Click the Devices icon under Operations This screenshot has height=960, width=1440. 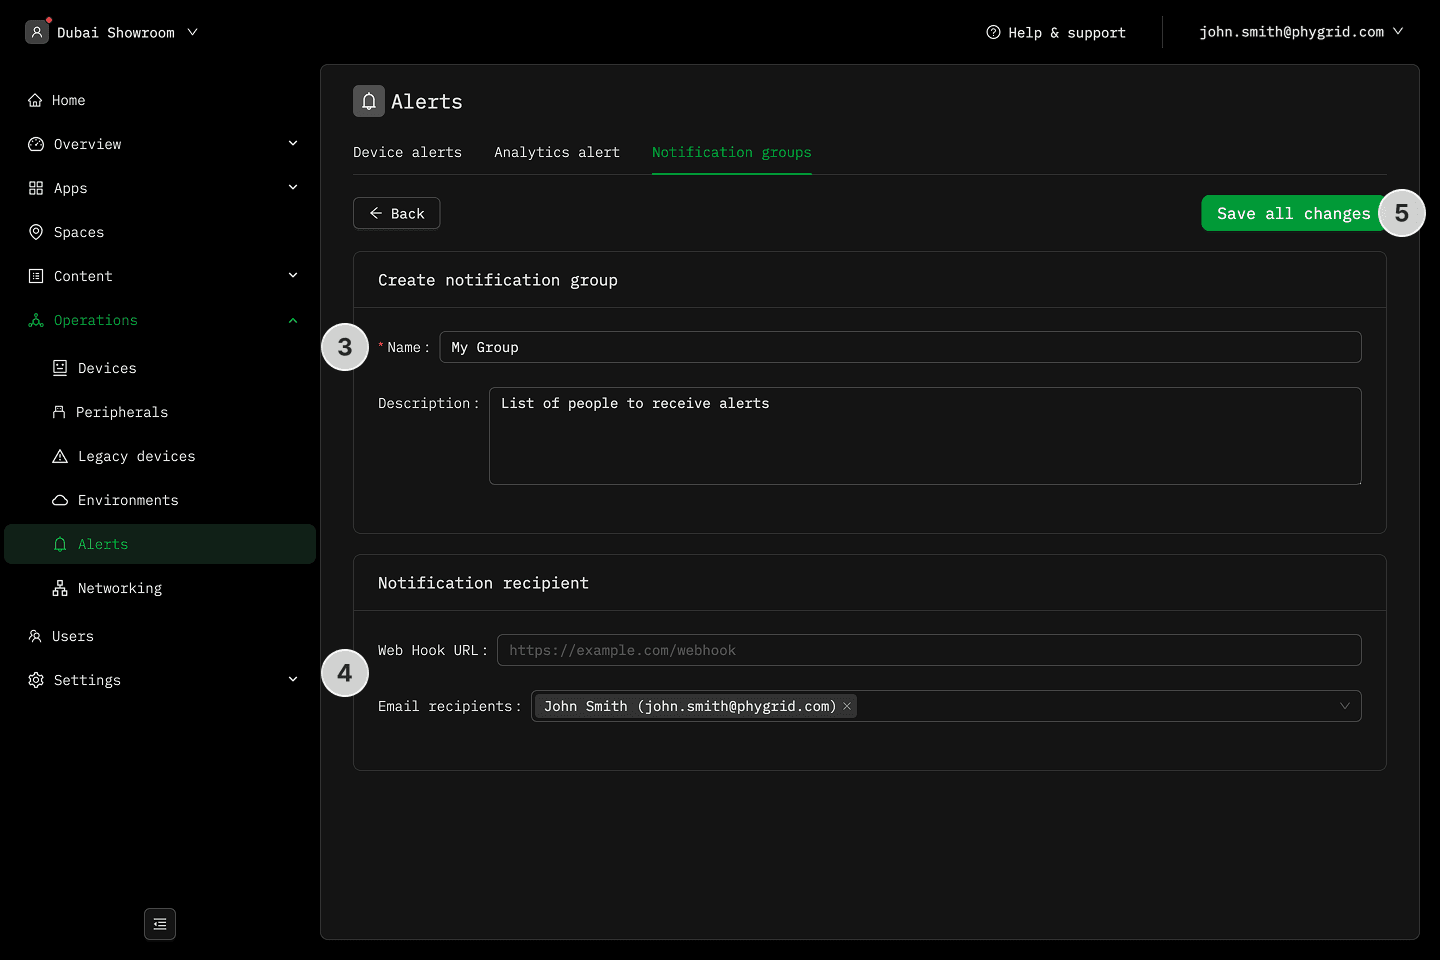(60, 368)
